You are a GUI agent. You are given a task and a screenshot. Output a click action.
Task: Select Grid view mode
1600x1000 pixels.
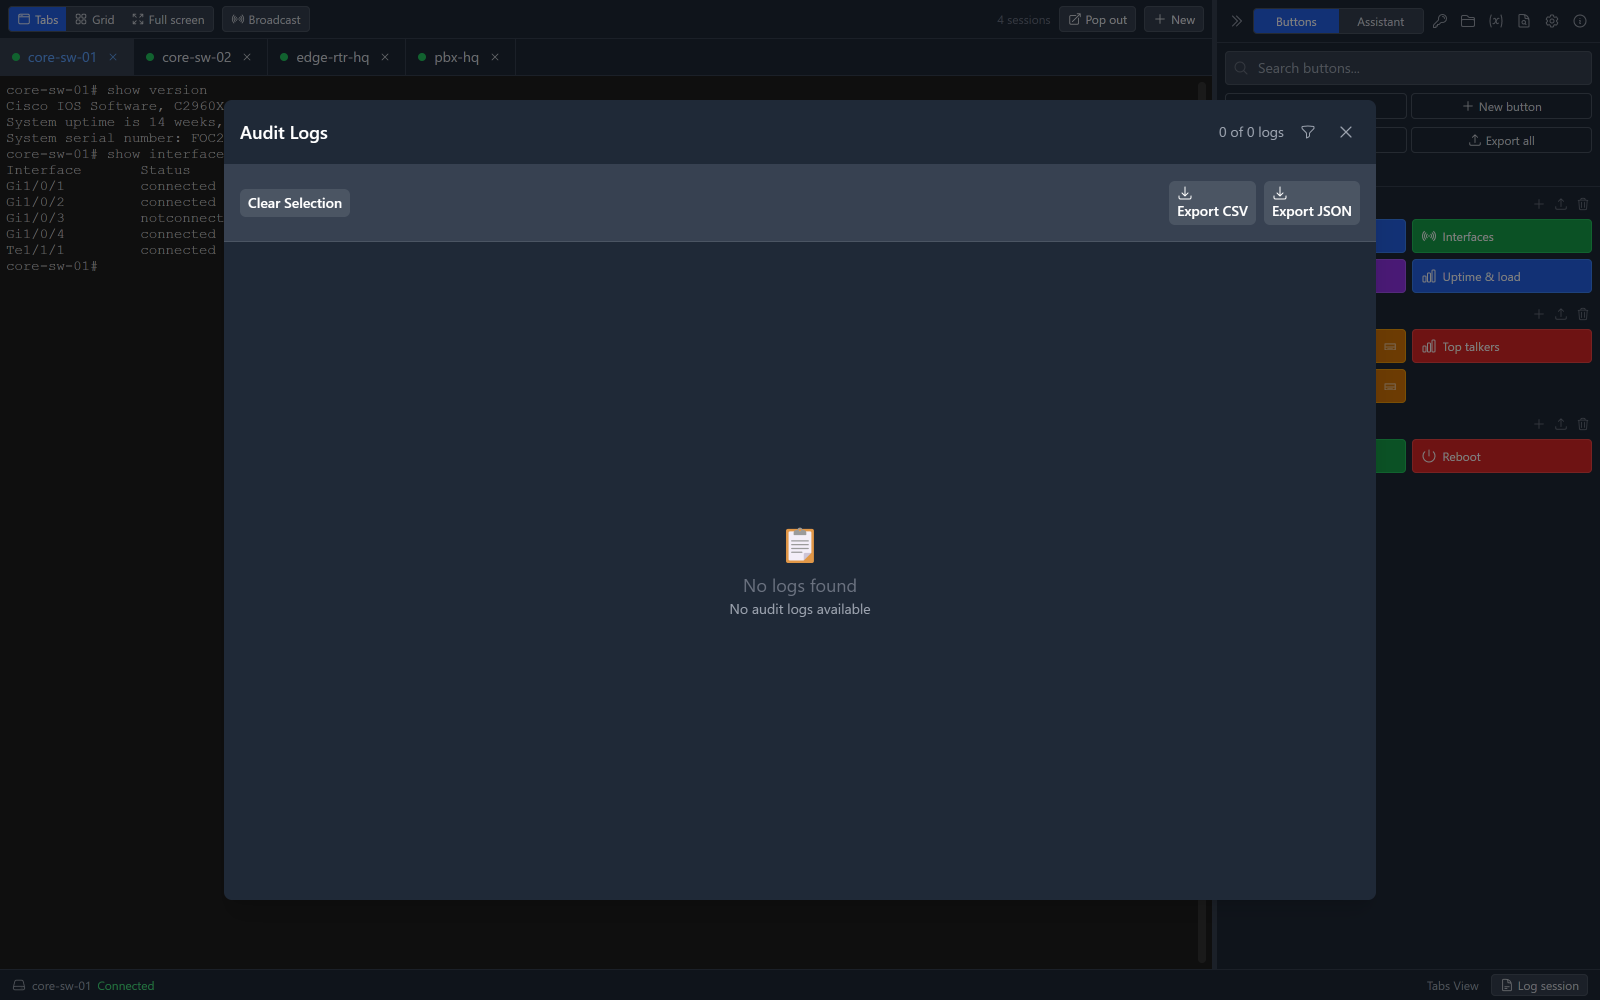(95, 19)
